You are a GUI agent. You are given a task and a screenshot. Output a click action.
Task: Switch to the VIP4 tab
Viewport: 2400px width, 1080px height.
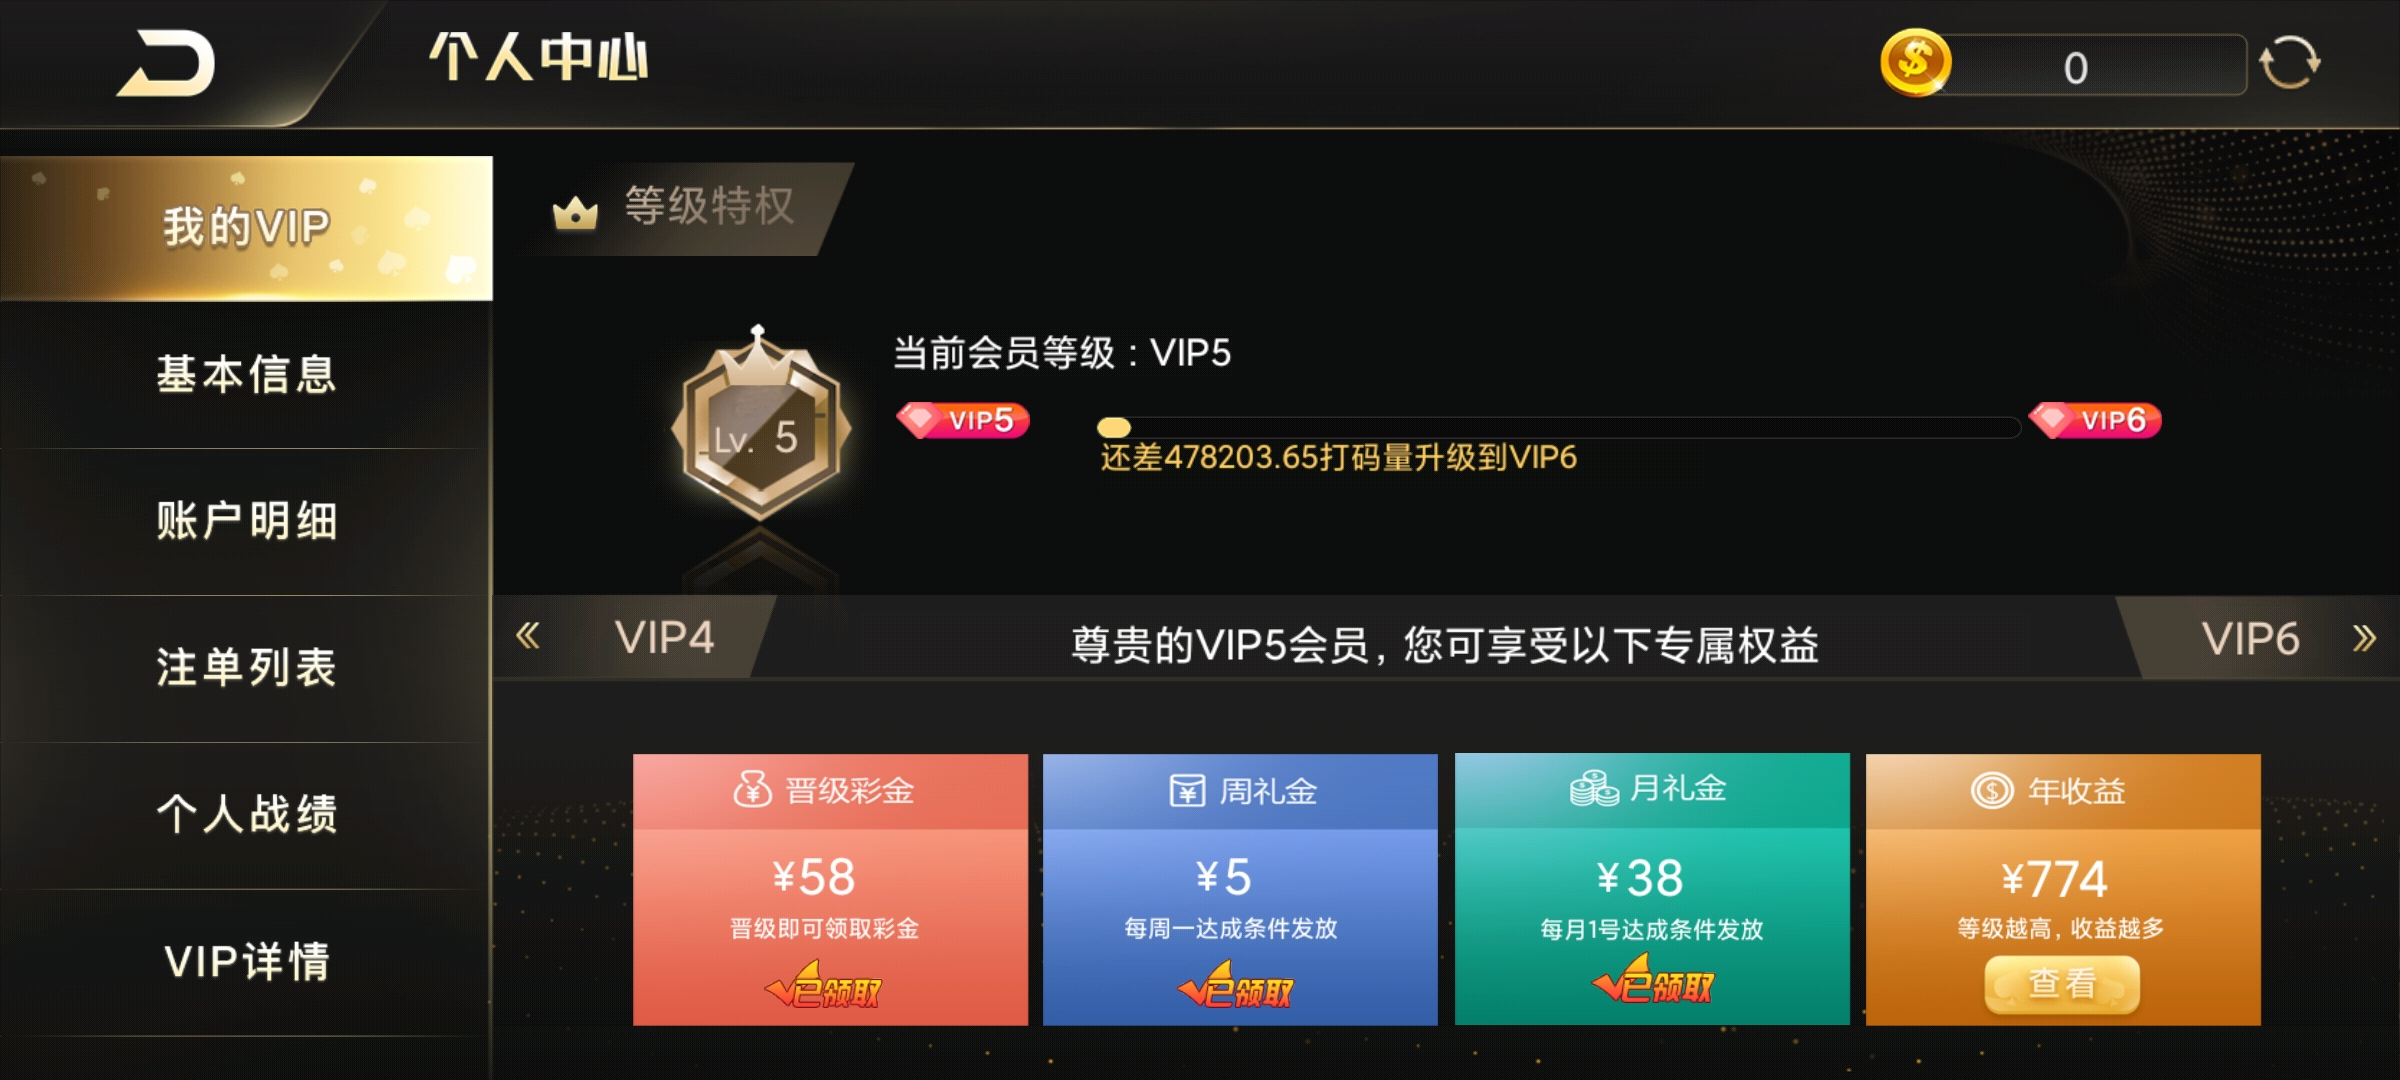point(664,638)
